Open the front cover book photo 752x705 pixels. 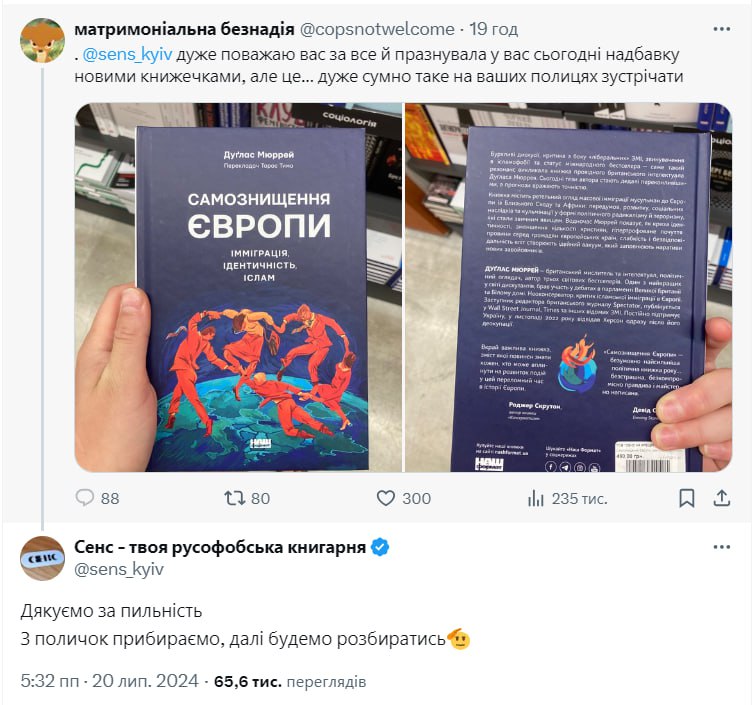pos(238,287)
